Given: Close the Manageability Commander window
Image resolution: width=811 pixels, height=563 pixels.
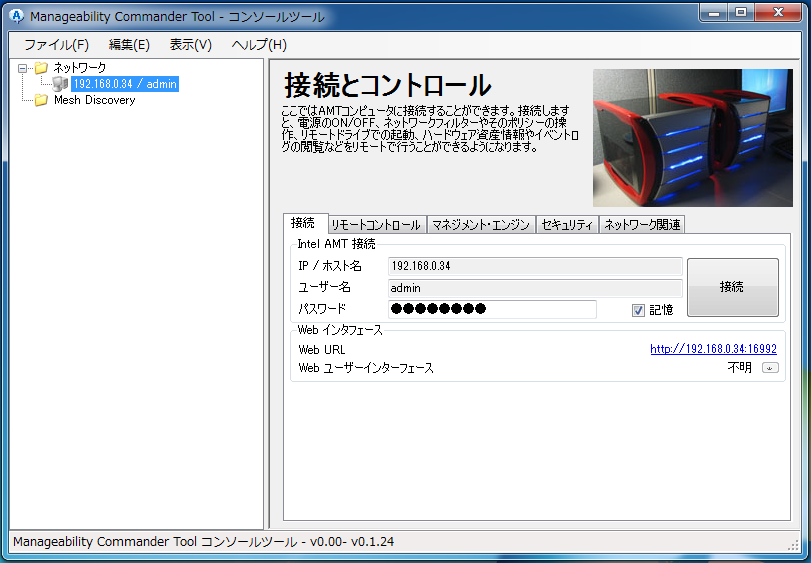Looking at the screenshot, I should click(778, 12).
